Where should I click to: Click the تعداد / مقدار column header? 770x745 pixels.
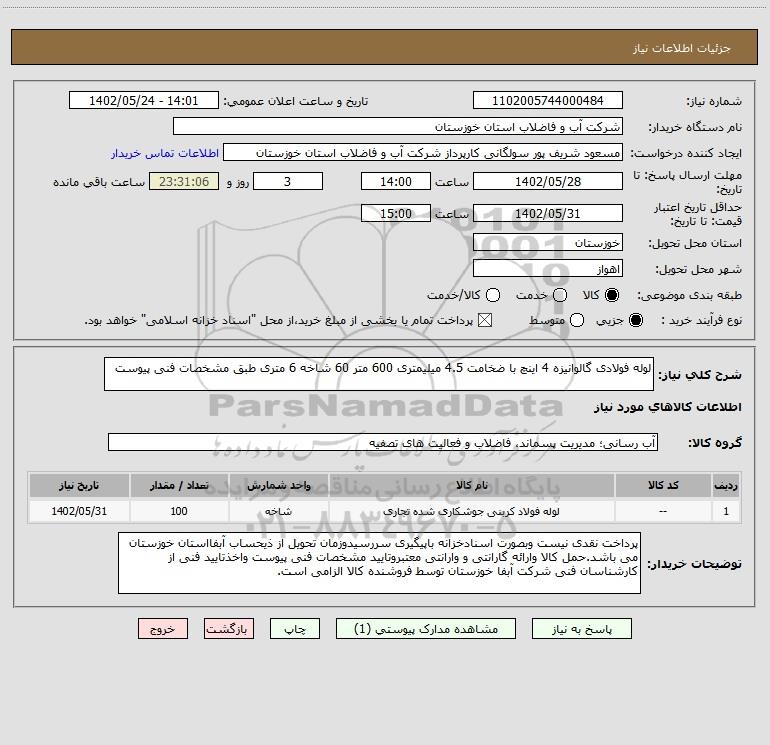tap(179, 485)
